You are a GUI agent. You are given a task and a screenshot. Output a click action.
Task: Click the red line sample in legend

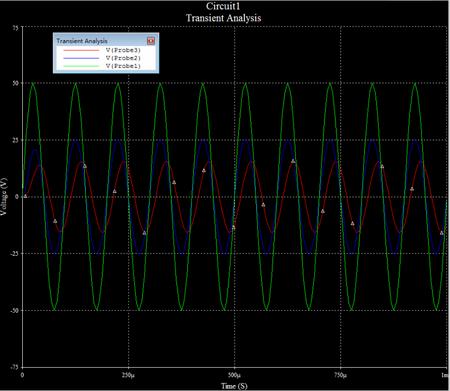(x=81, y=50)
